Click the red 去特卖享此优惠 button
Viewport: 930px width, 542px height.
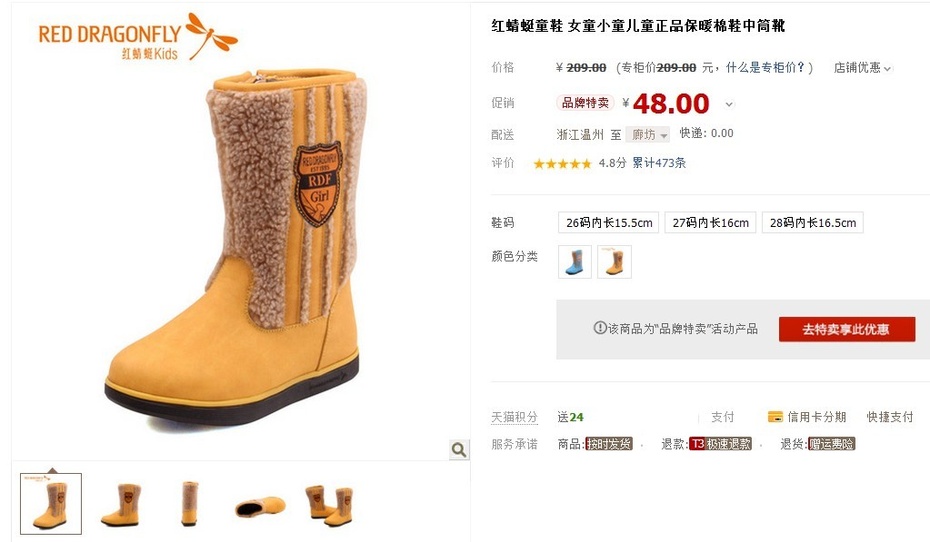click(x=846, y=329)
